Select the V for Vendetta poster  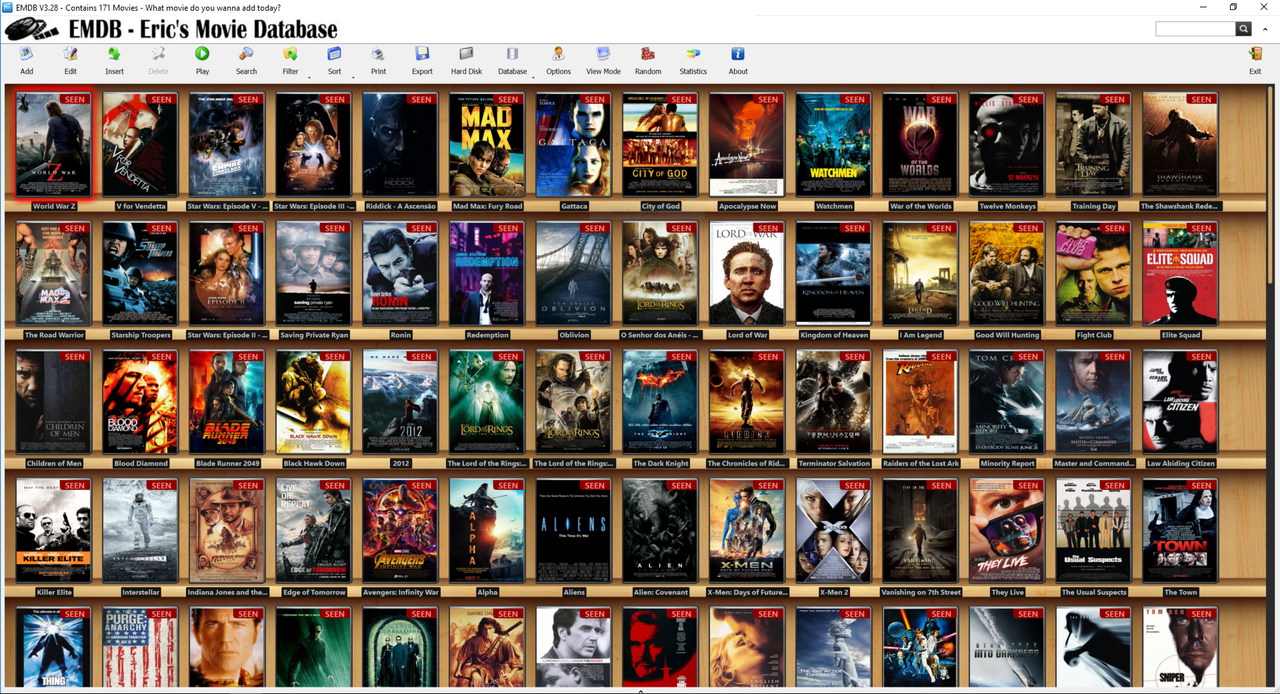click(140, 145)
